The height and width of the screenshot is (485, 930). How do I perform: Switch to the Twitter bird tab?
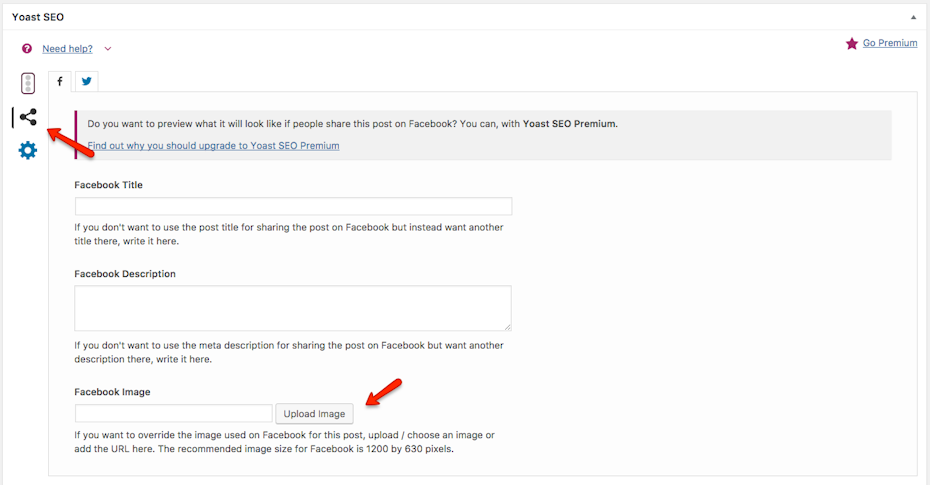(86, 82)
